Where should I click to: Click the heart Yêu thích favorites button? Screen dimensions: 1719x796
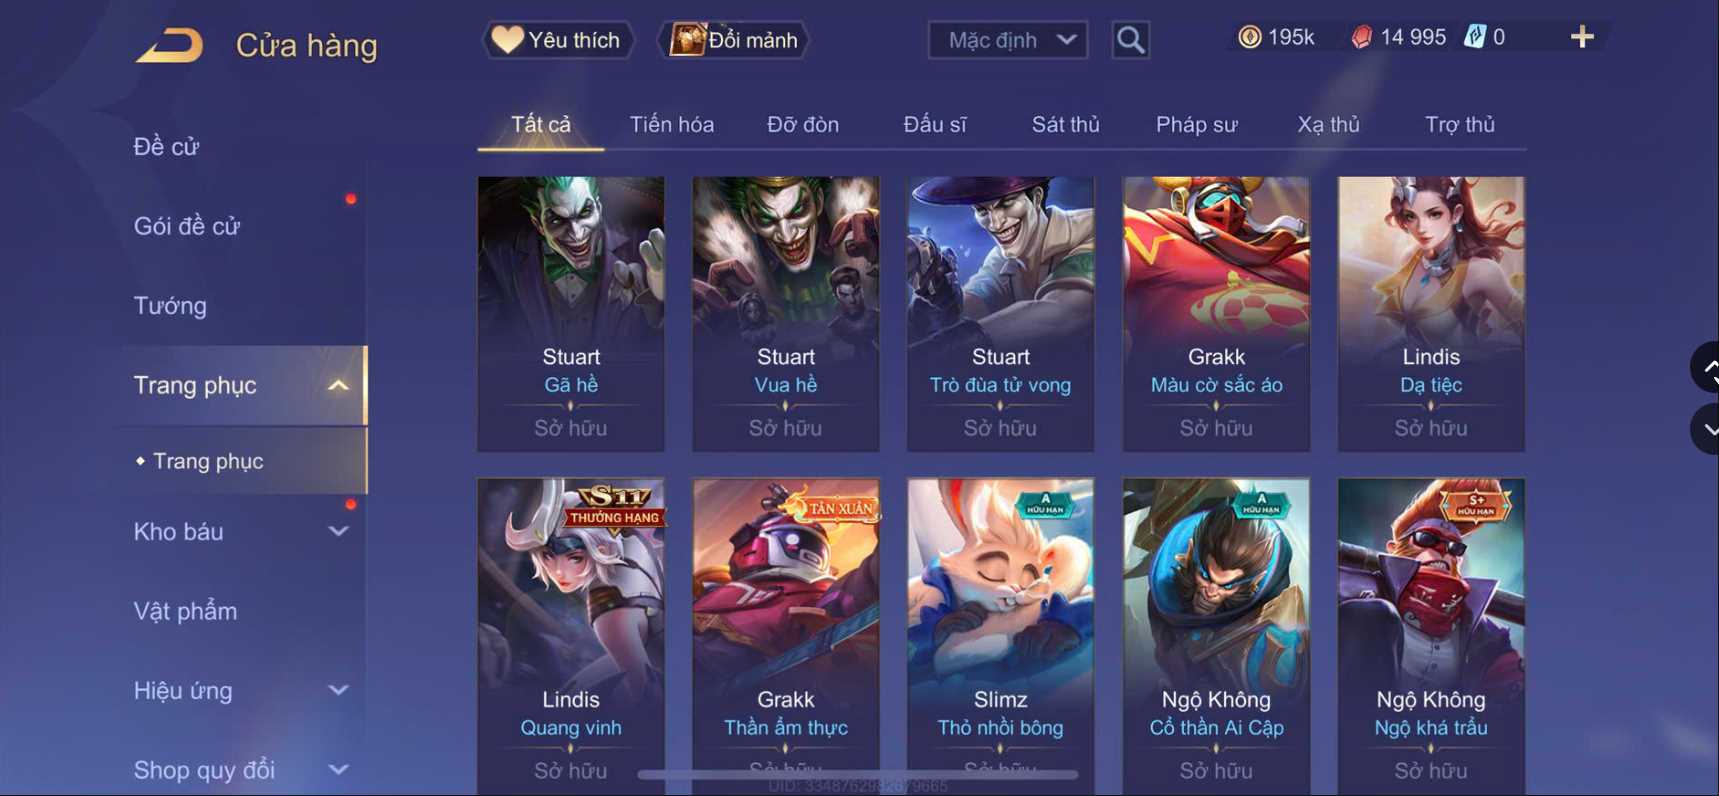click(559, 40)
